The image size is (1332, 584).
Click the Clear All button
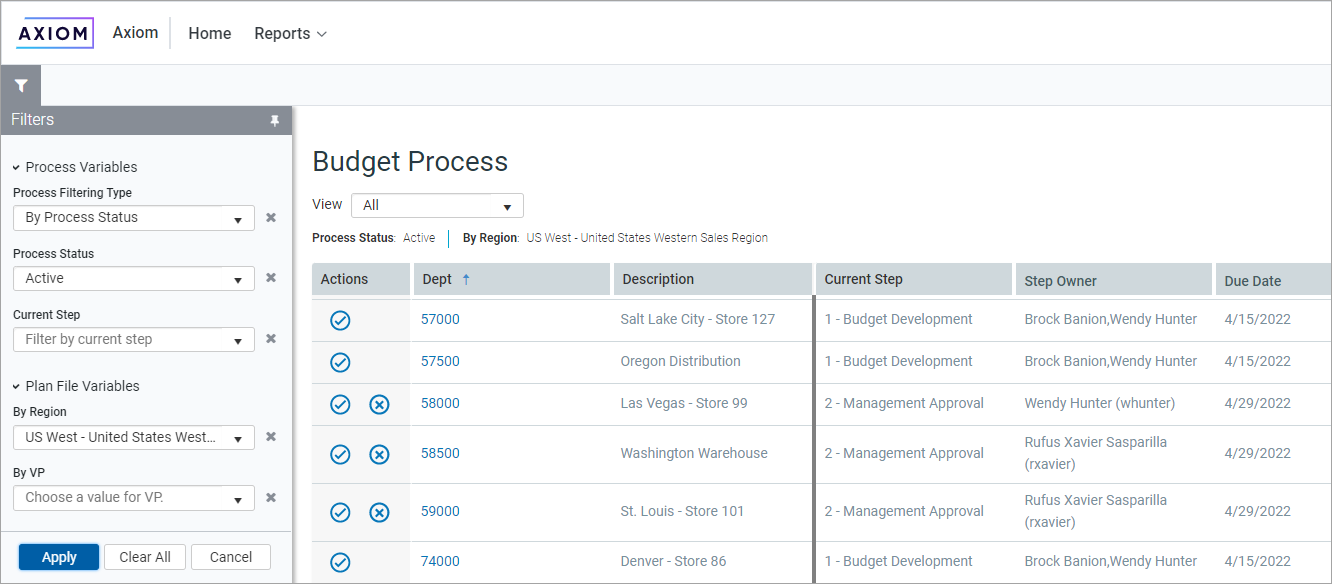pos(145,557)
